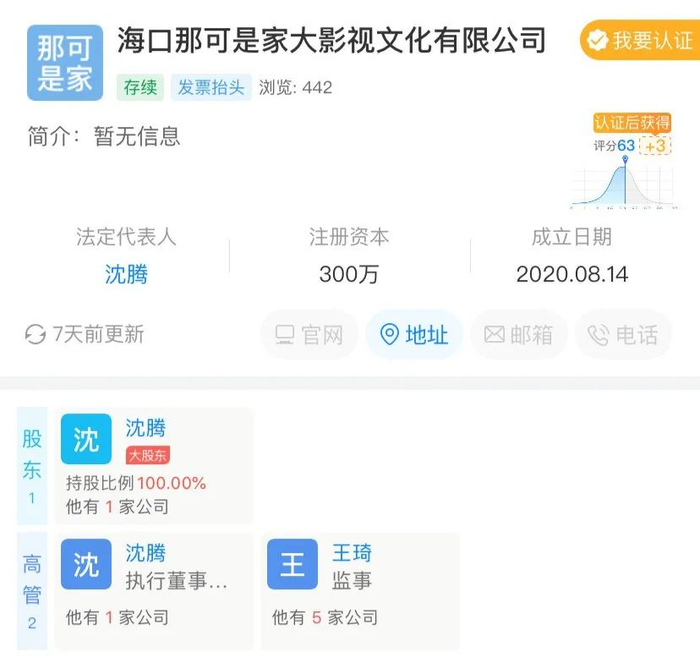Select the 高管 2 side tab
700x658 pixels.
pos(32,591)
